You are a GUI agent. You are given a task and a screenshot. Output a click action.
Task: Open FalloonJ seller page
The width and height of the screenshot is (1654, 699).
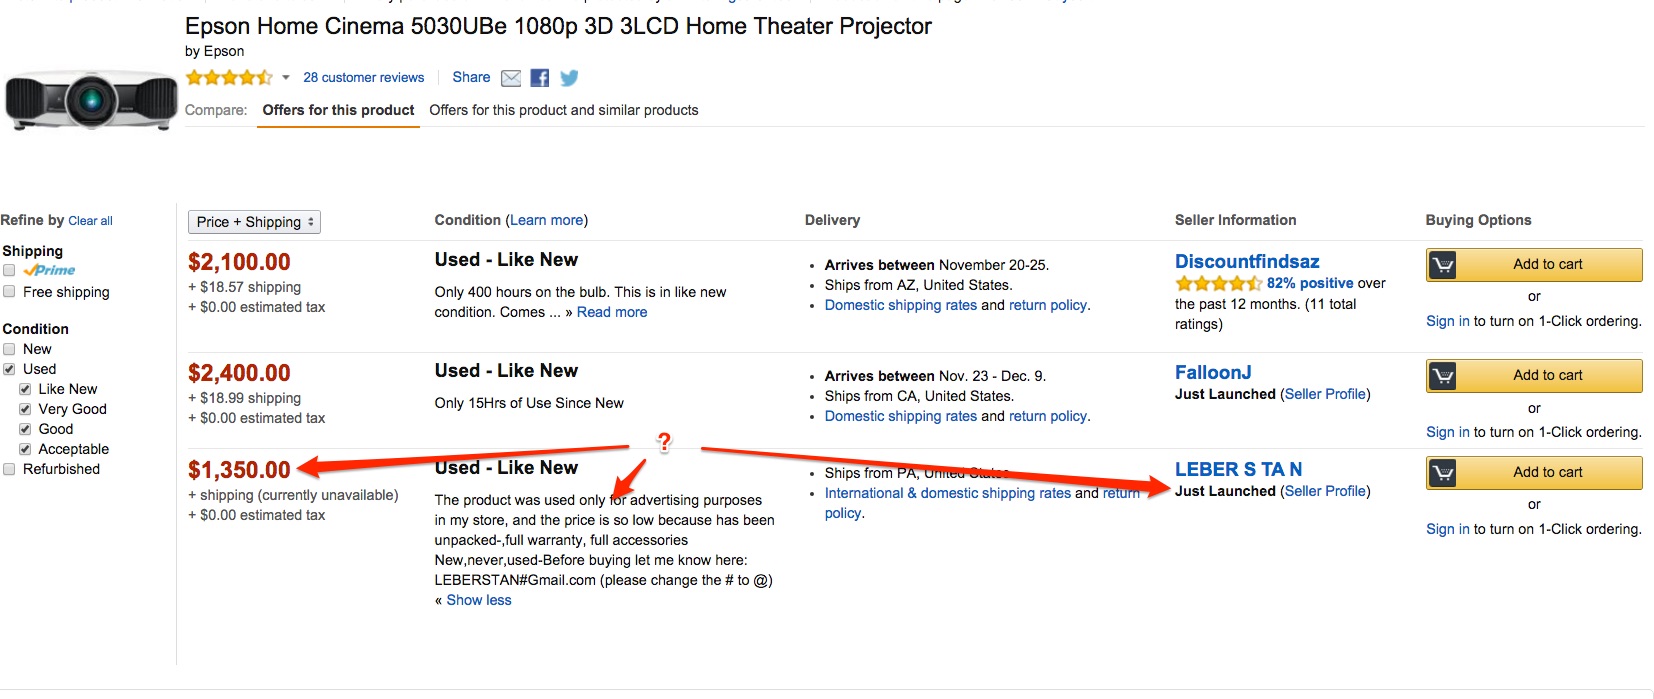(1213, 372)
